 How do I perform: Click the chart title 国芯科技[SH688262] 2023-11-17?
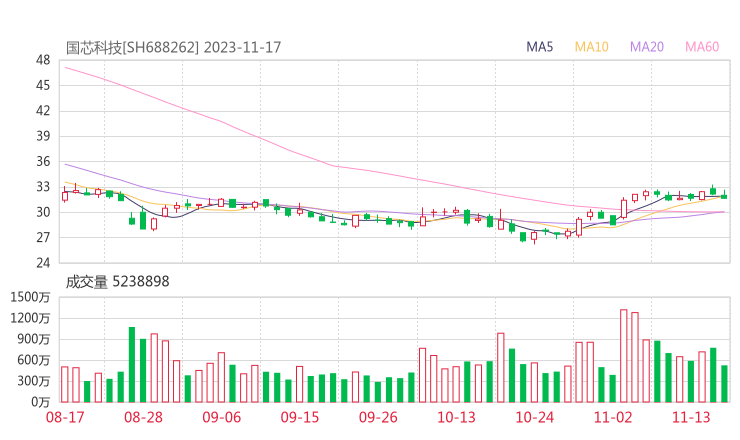click(x=173, y=47)
